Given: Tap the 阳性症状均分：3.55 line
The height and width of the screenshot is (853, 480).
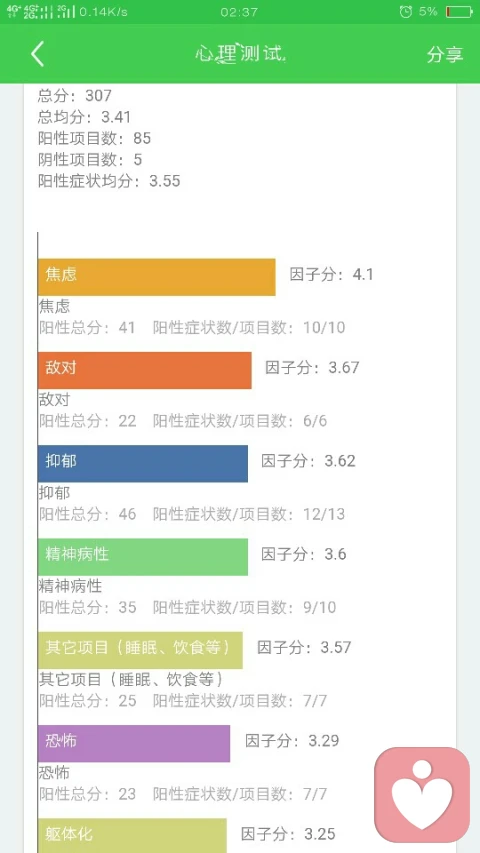Looking at the screenshot, I should point(109,181).
